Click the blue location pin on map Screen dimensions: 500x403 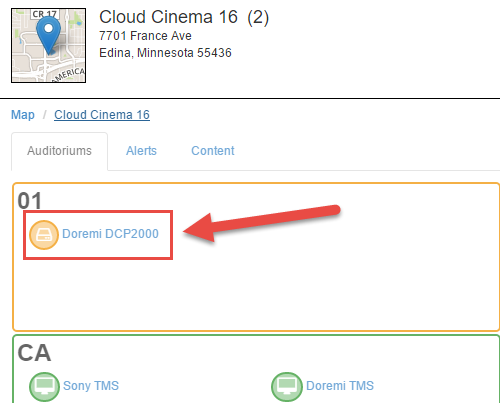(49, 35)
